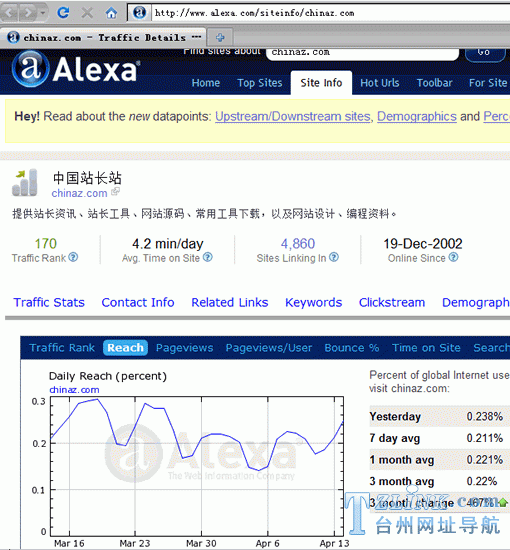
Task: Switch to the Keywords section tab
Action: (314, 302)
